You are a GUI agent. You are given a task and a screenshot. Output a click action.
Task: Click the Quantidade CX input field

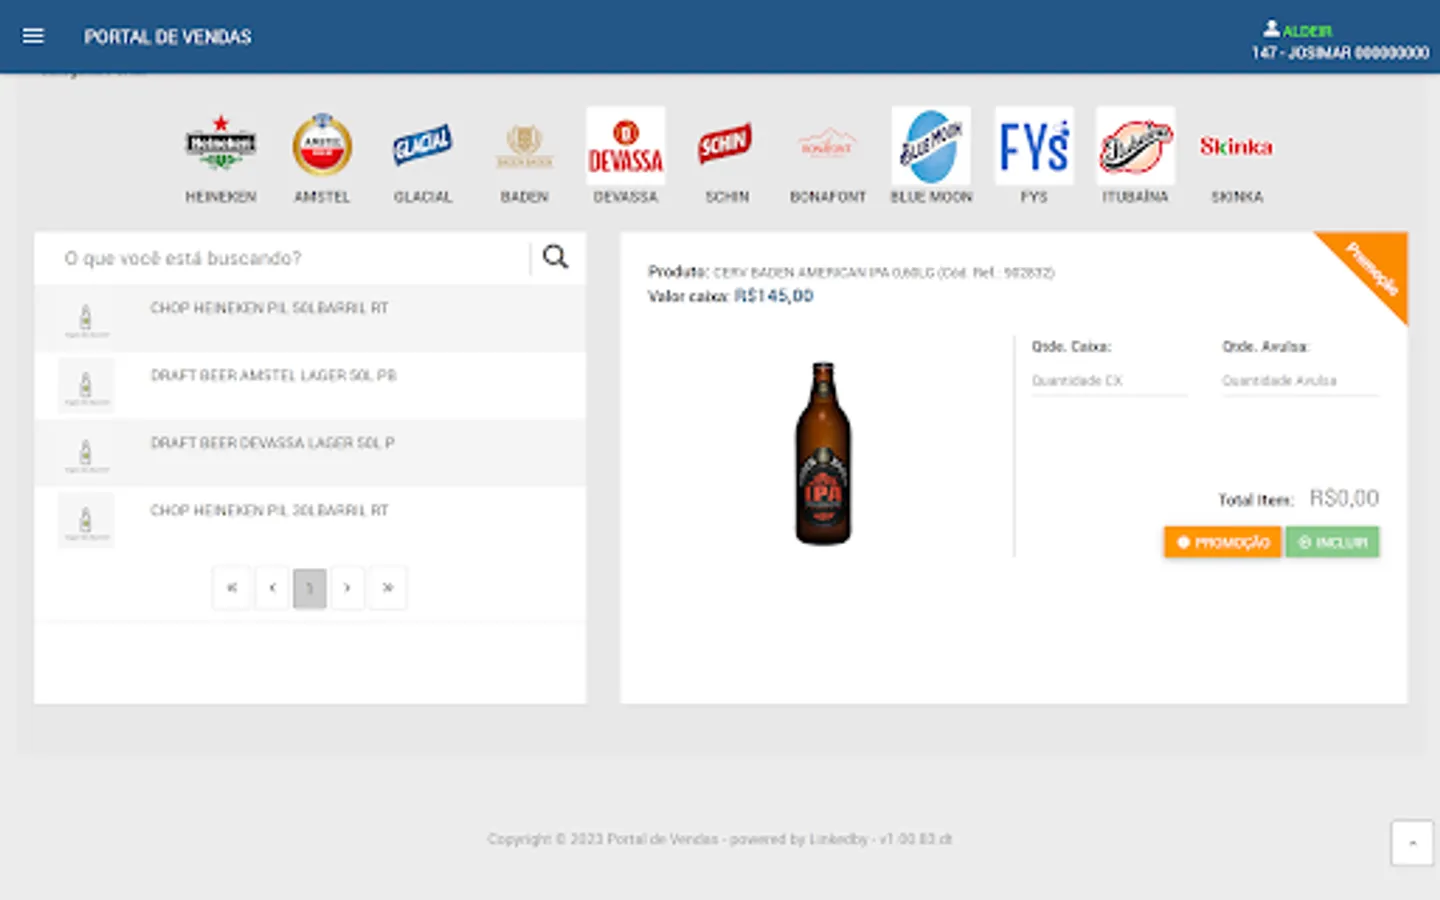point(1109,381)
